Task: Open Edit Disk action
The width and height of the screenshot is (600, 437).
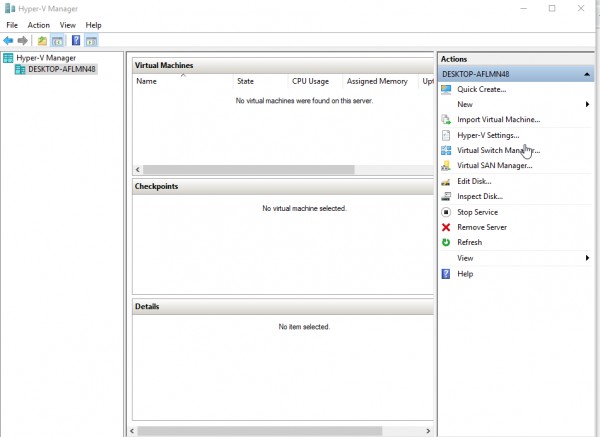Action: click(x=474, y=181)
